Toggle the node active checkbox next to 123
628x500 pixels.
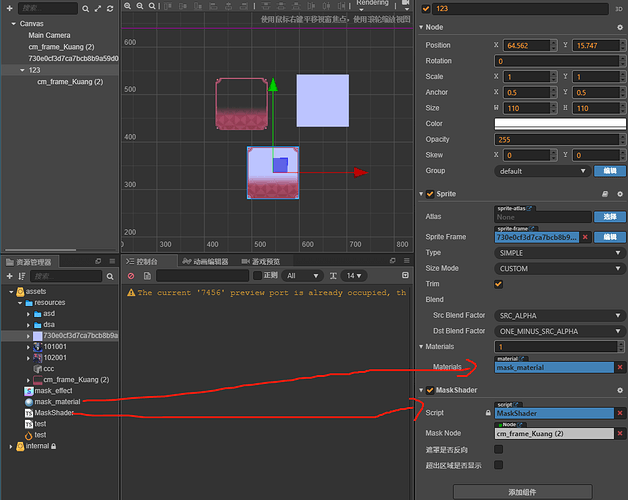tap(426, 8)
